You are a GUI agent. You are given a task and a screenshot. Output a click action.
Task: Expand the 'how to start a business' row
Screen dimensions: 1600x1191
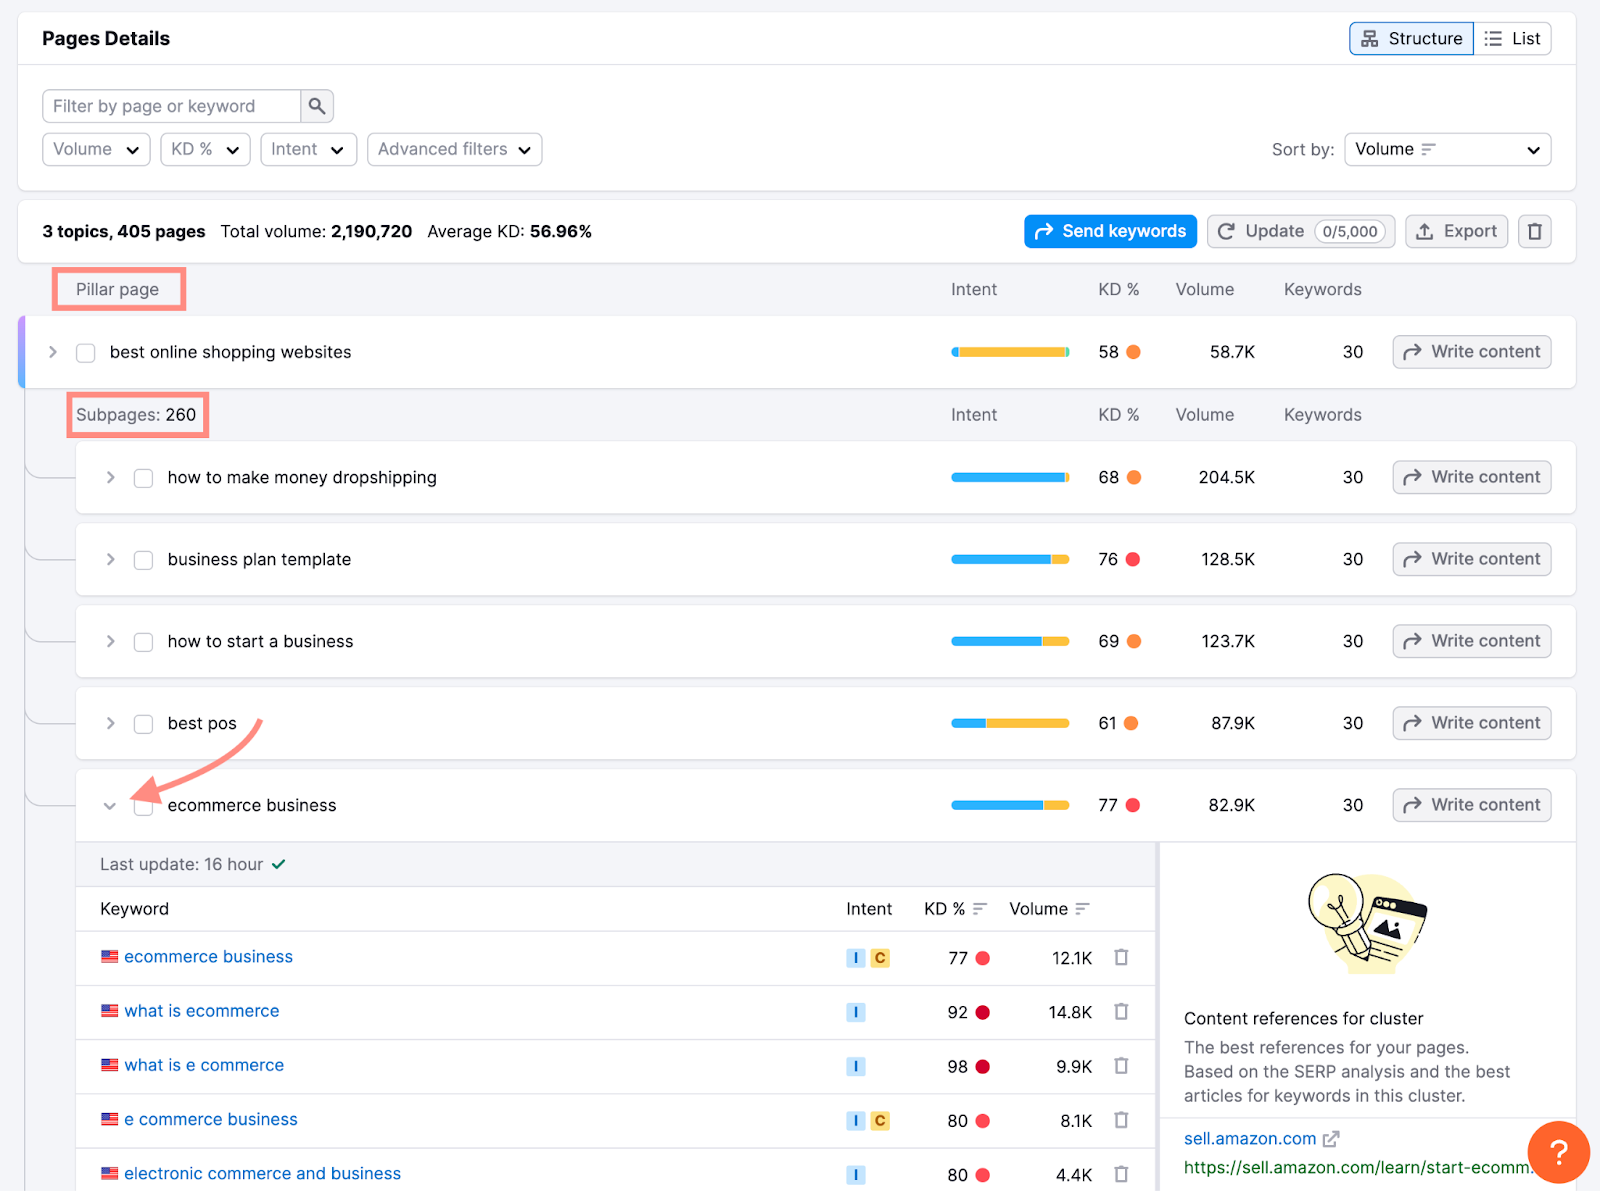[x=110, y=641]
